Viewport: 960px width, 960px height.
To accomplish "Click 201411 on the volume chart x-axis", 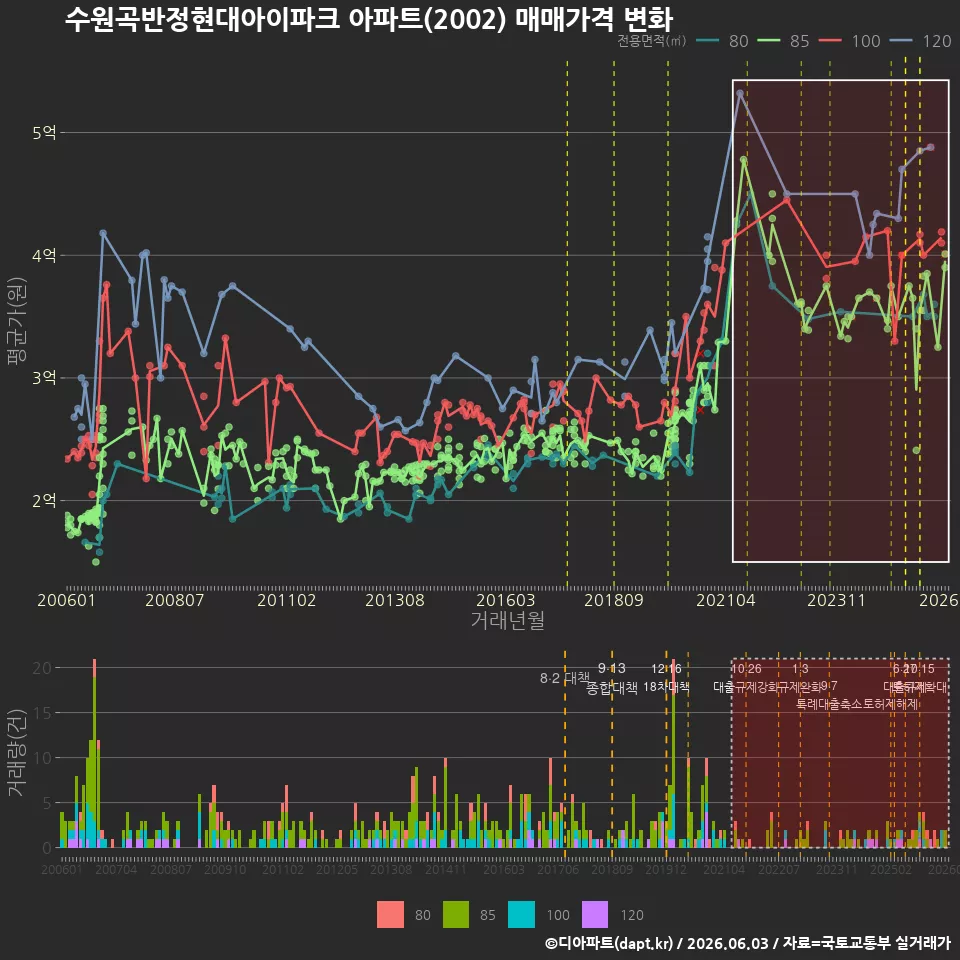I will [x=446, y=869].
